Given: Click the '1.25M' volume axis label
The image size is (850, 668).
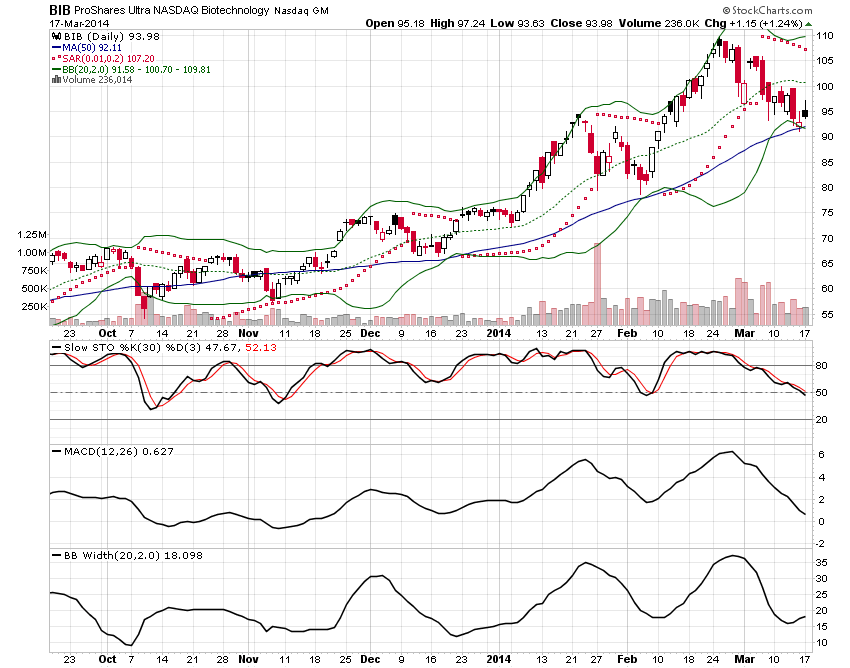Looking at the screenshot, I should coord(32,235).
